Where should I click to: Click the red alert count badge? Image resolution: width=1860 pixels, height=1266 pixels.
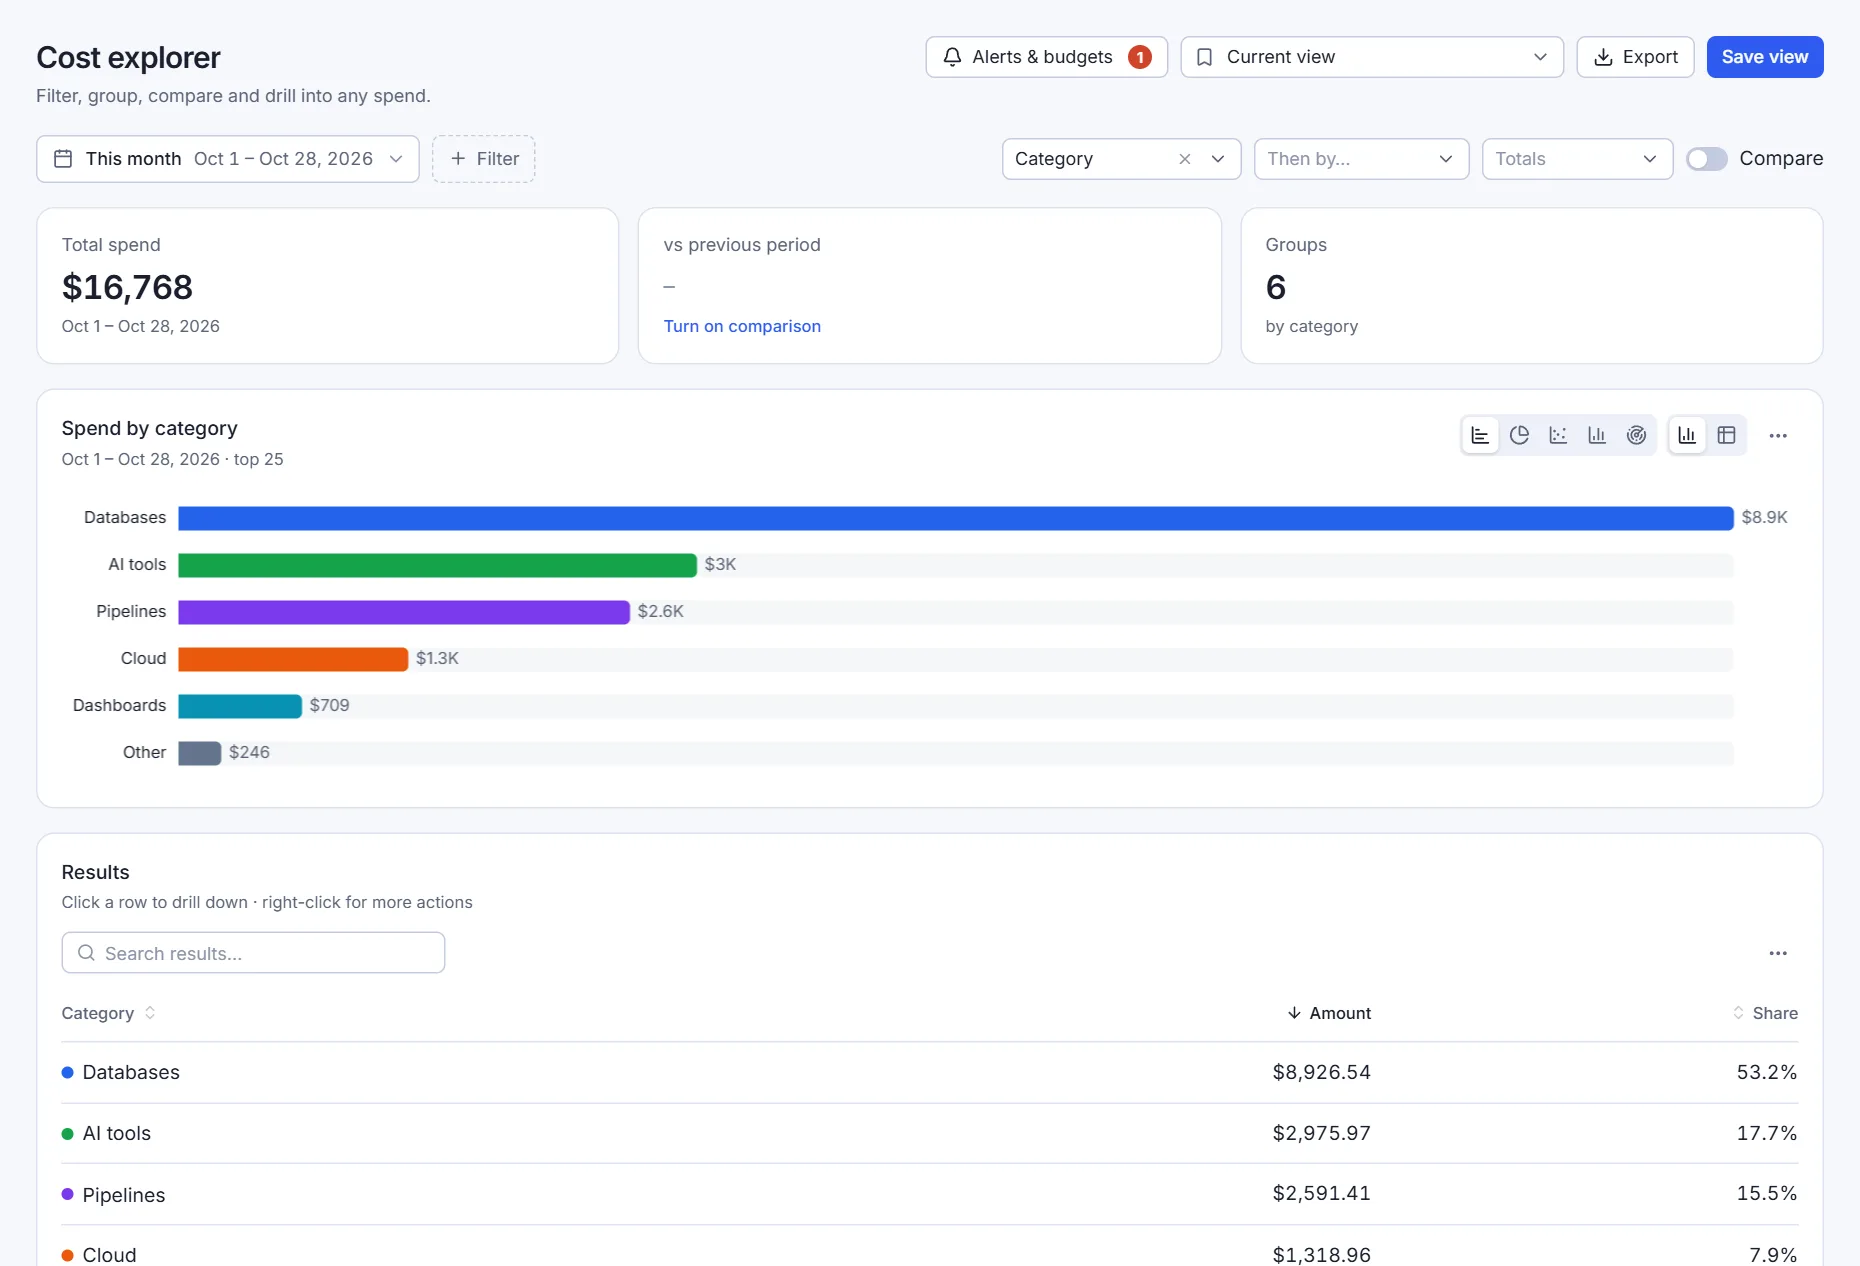click(1140, 57)
